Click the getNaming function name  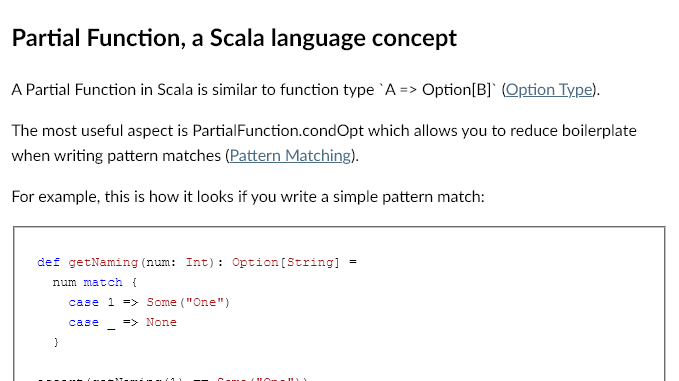[103, 263]
